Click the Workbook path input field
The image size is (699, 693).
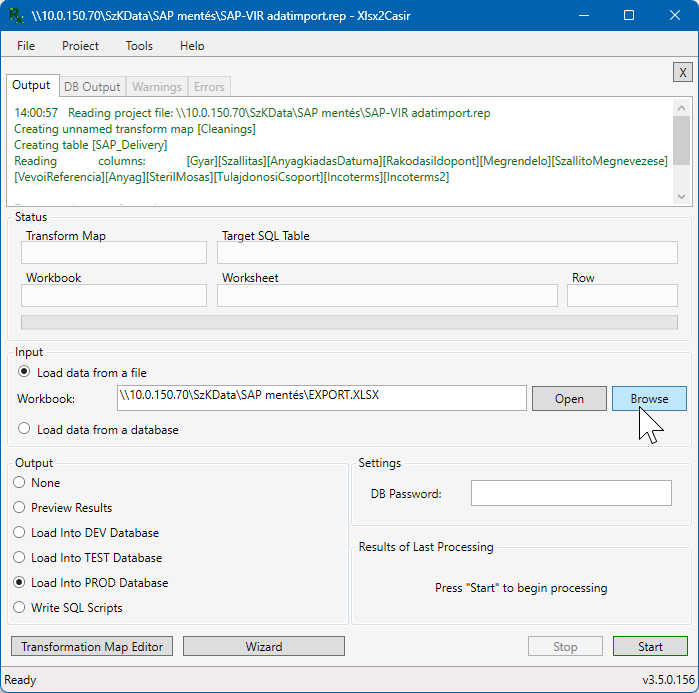[321, 398]
